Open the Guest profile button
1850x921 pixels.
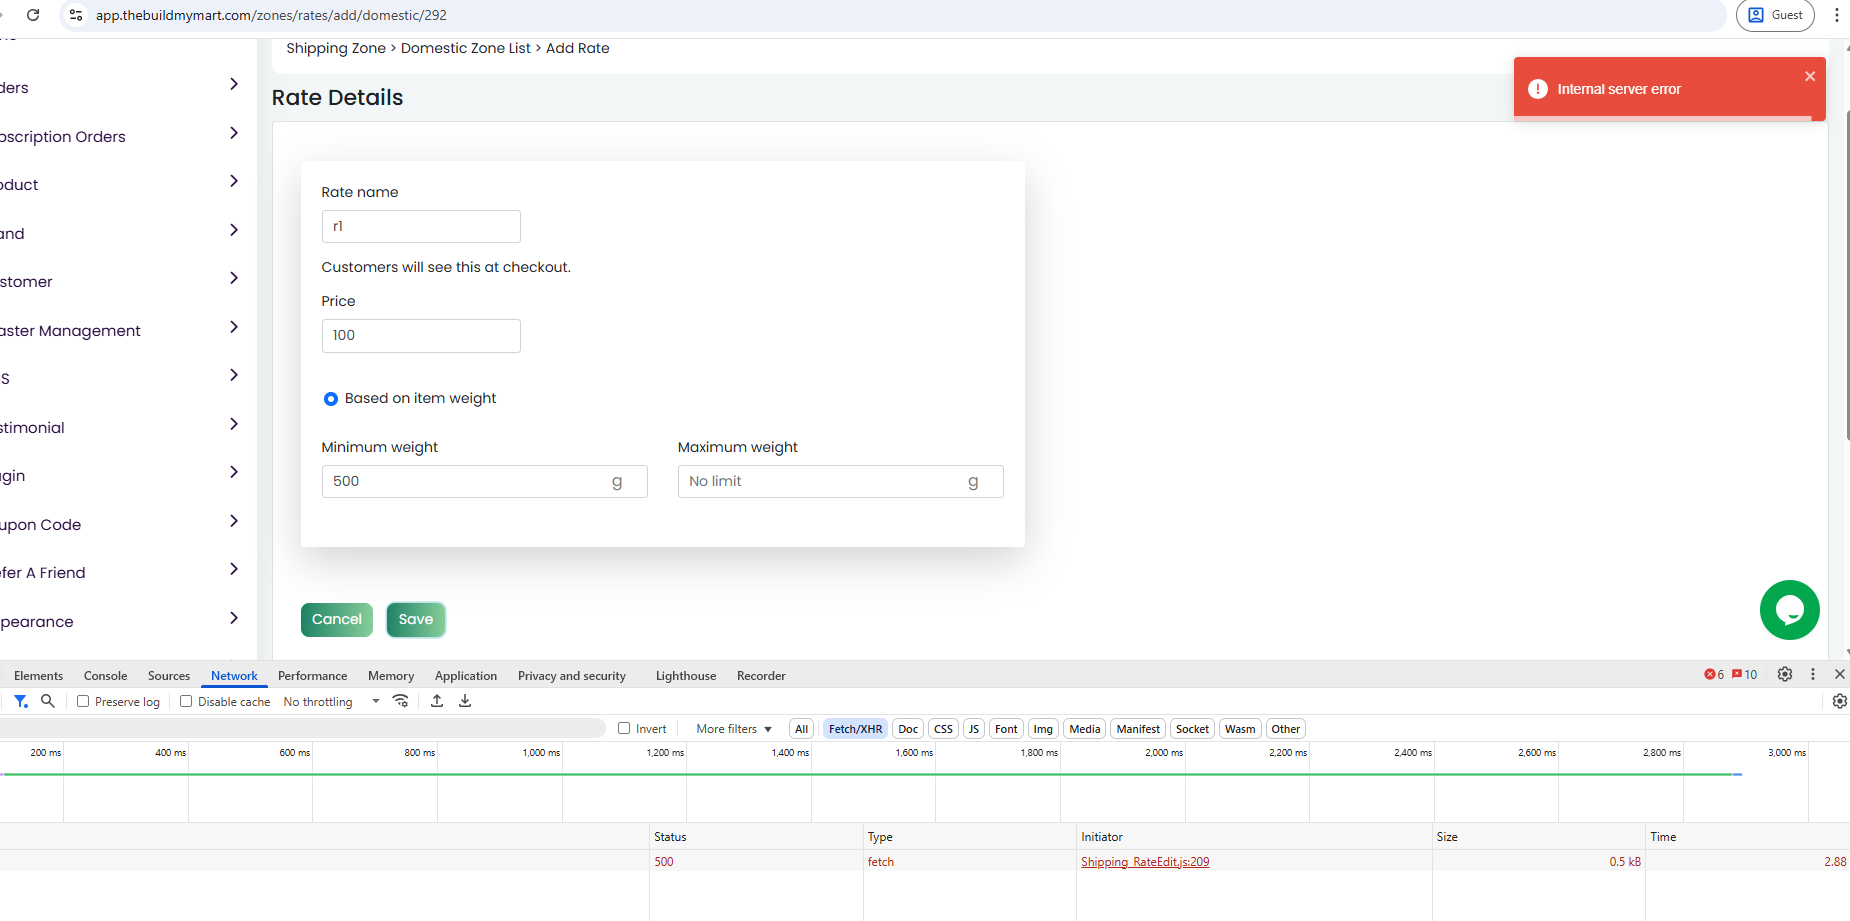[1775, 15]
